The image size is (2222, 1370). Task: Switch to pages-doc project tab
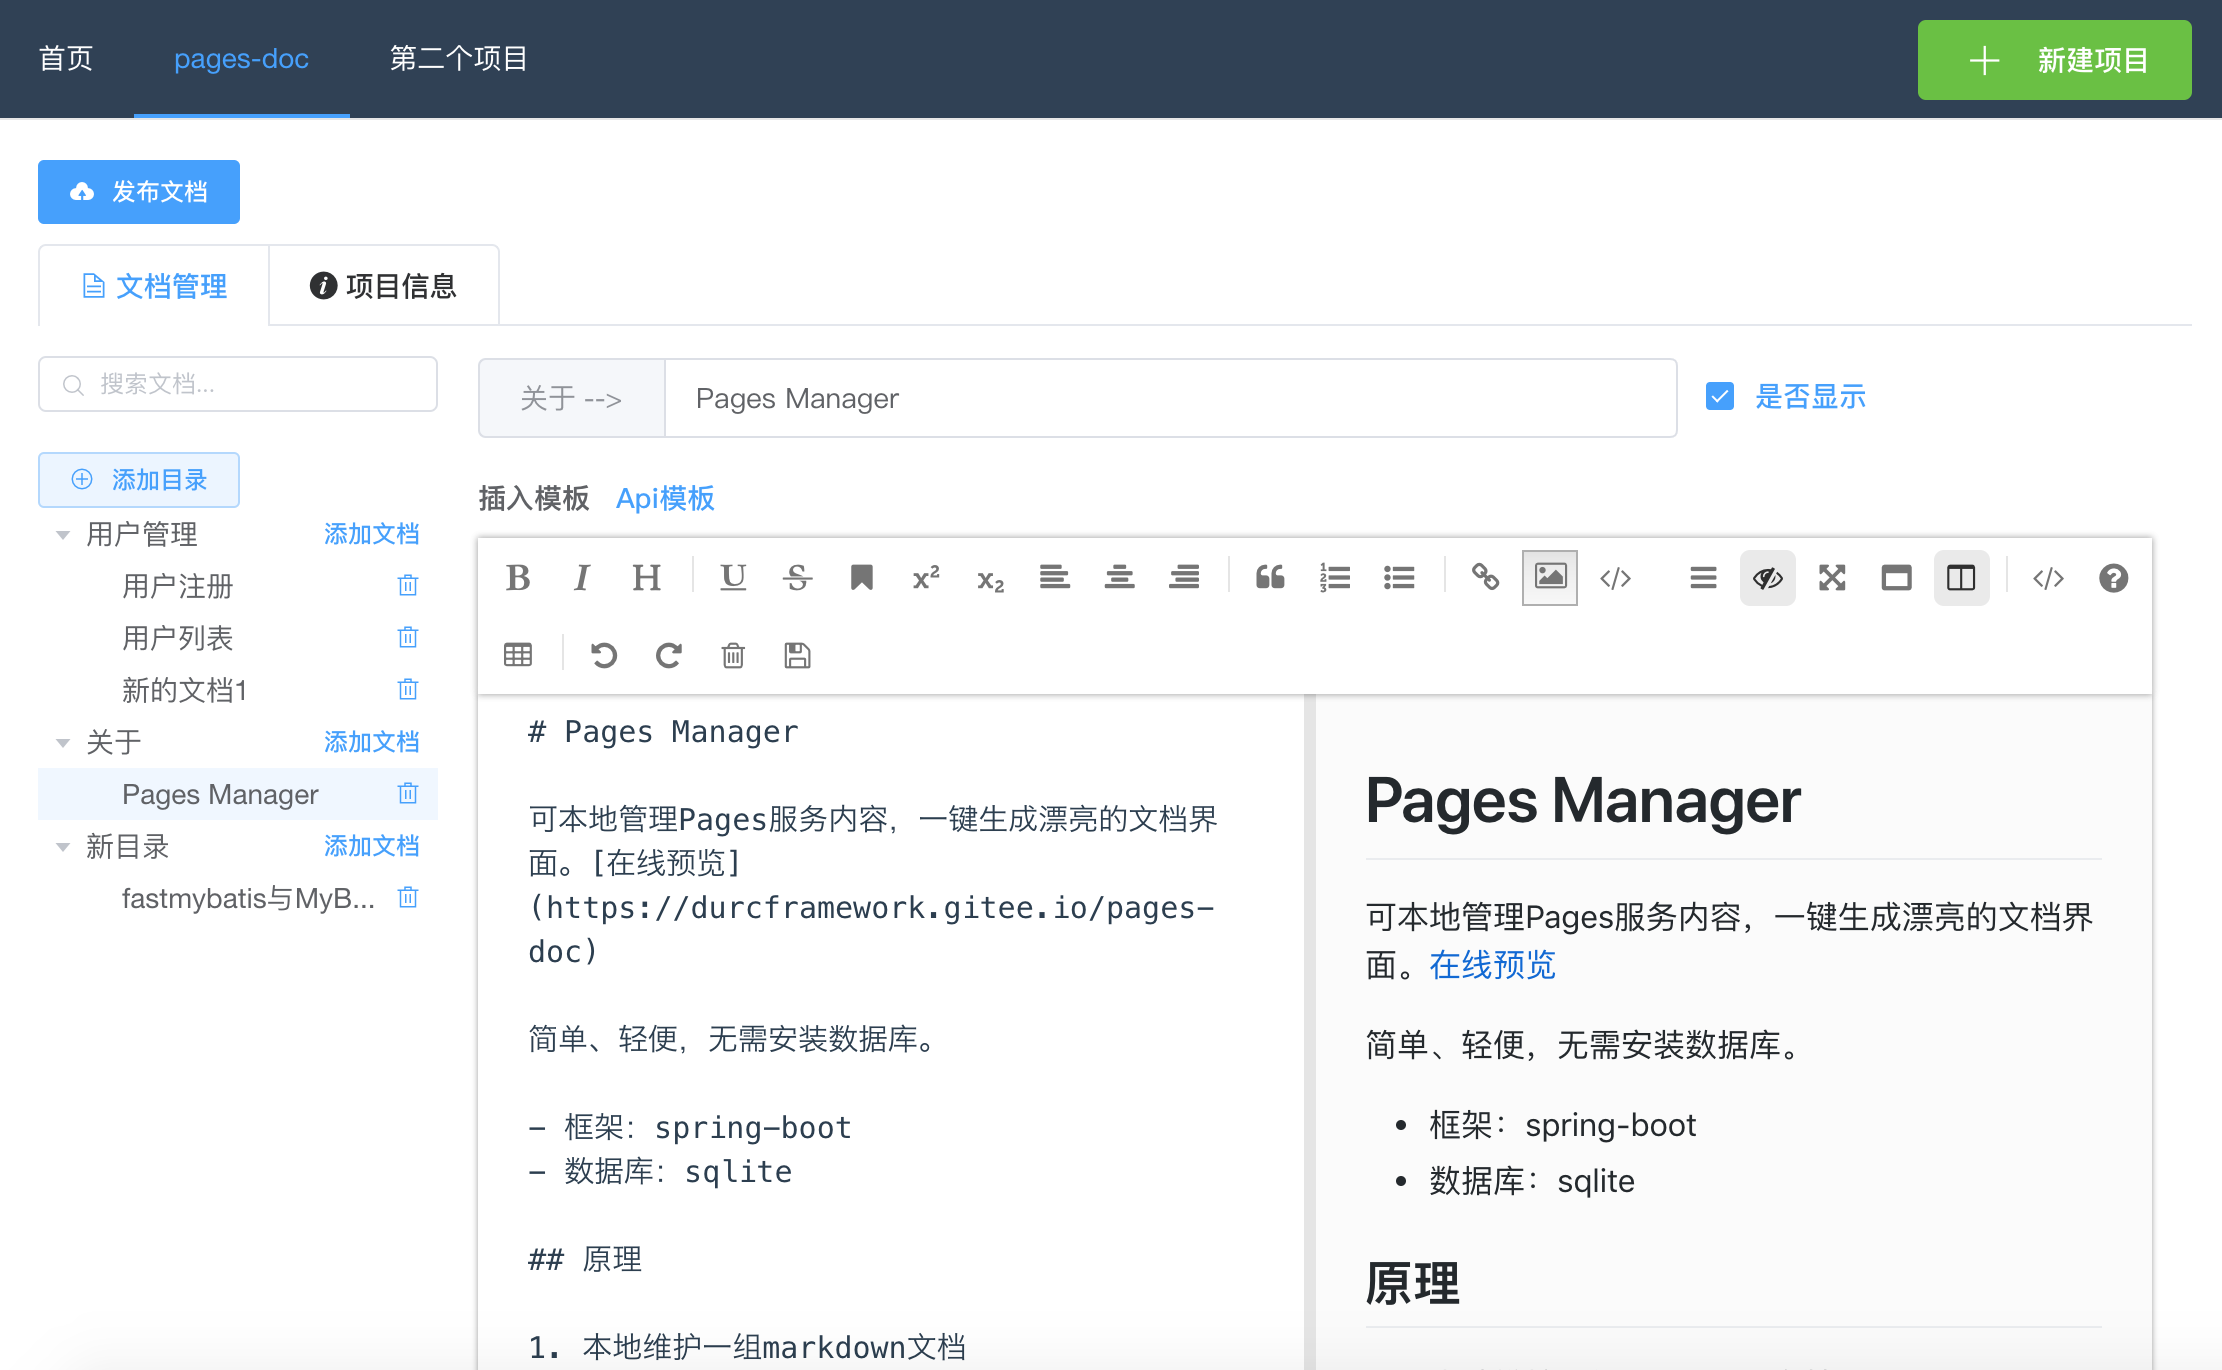[x=241, y=58]
